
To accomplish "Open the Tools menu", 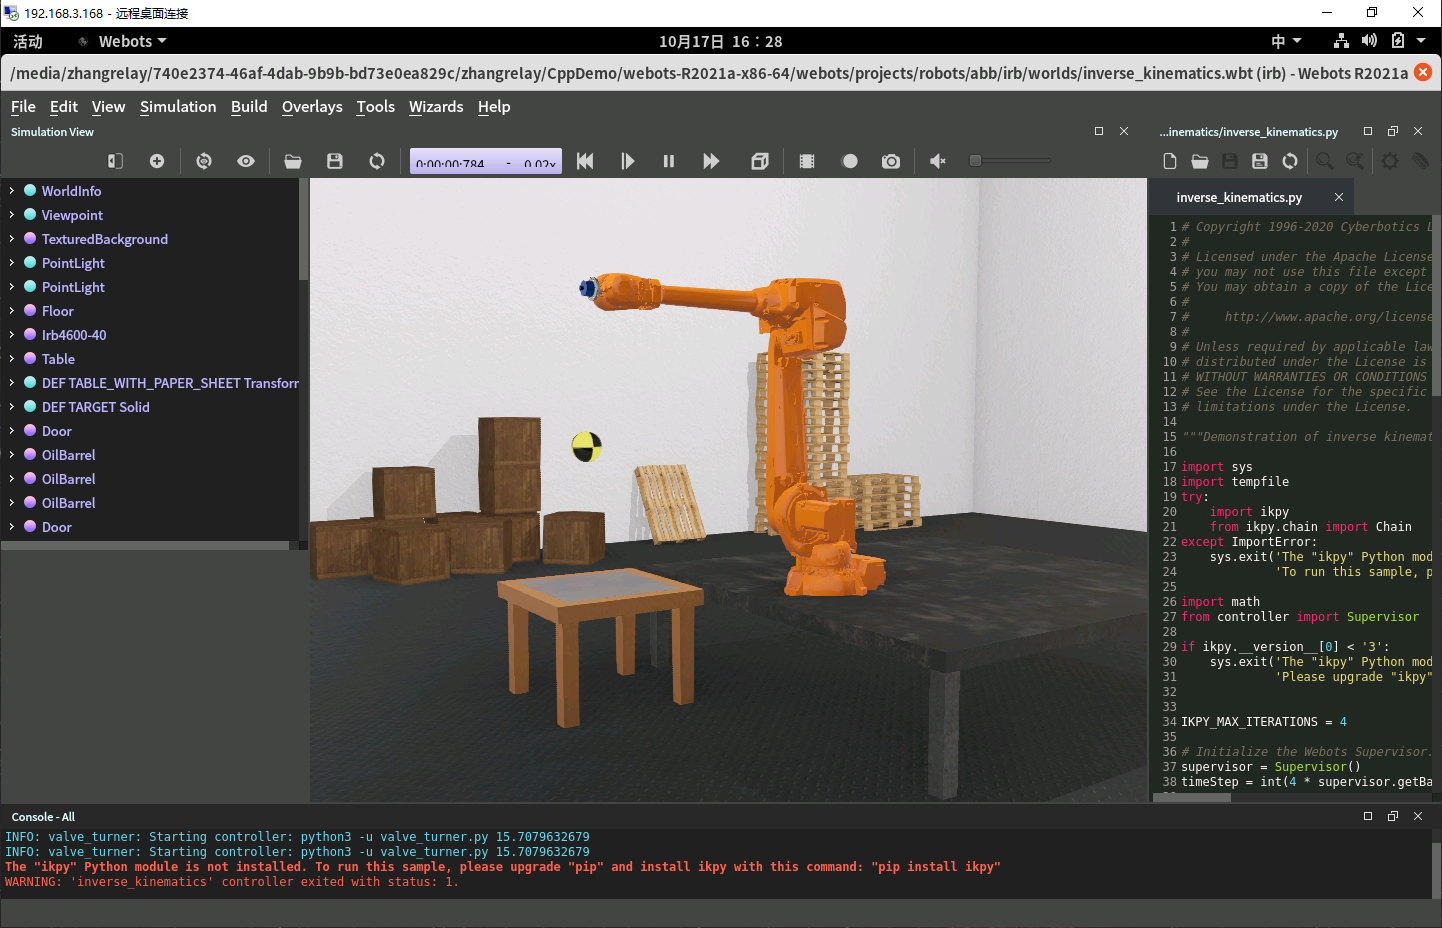I will (x=376, y=107).
